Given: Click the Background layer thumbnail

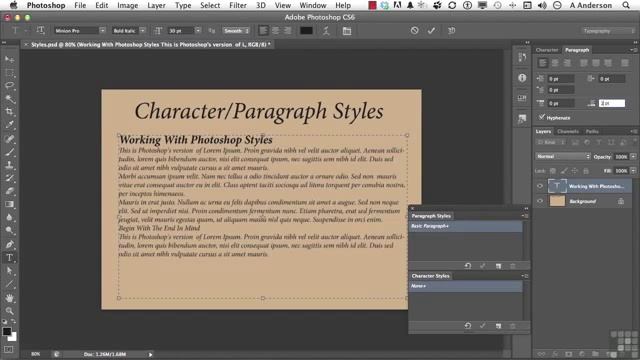Looking at the screenshot, I should click(x=558, y=201).
